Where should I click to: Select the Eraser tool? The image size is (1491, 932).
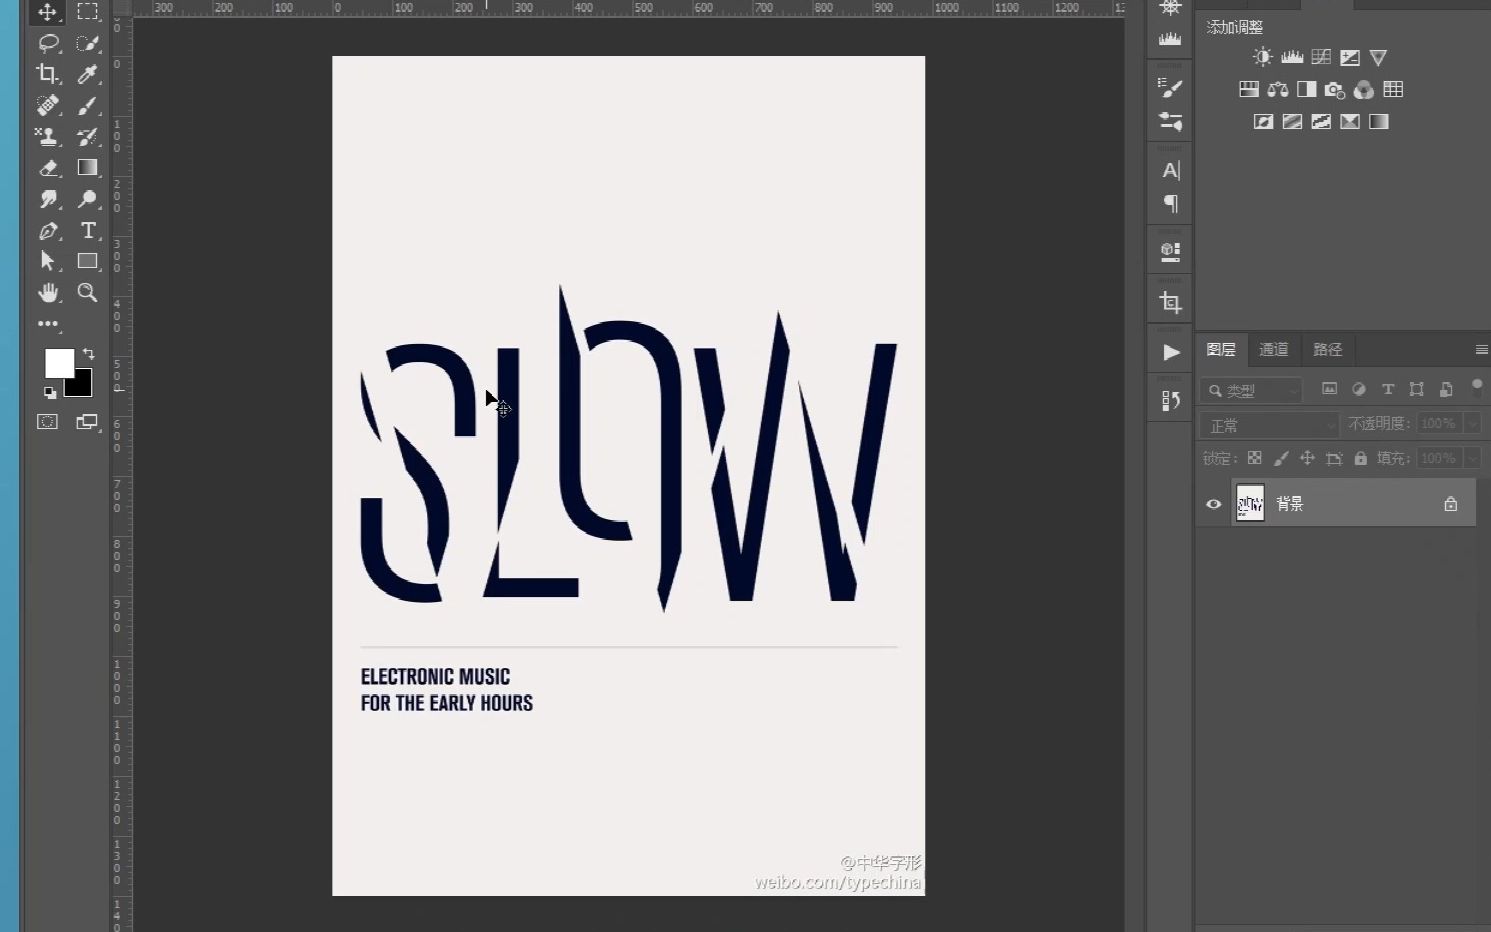pos(47,168)
